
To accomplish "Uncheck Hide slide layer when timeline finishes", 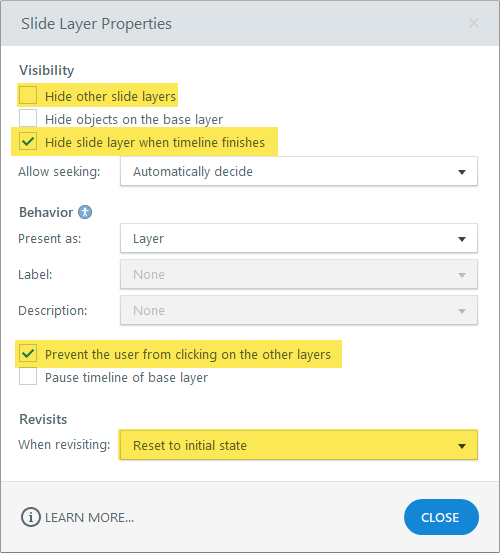I will tap(28, 141).
